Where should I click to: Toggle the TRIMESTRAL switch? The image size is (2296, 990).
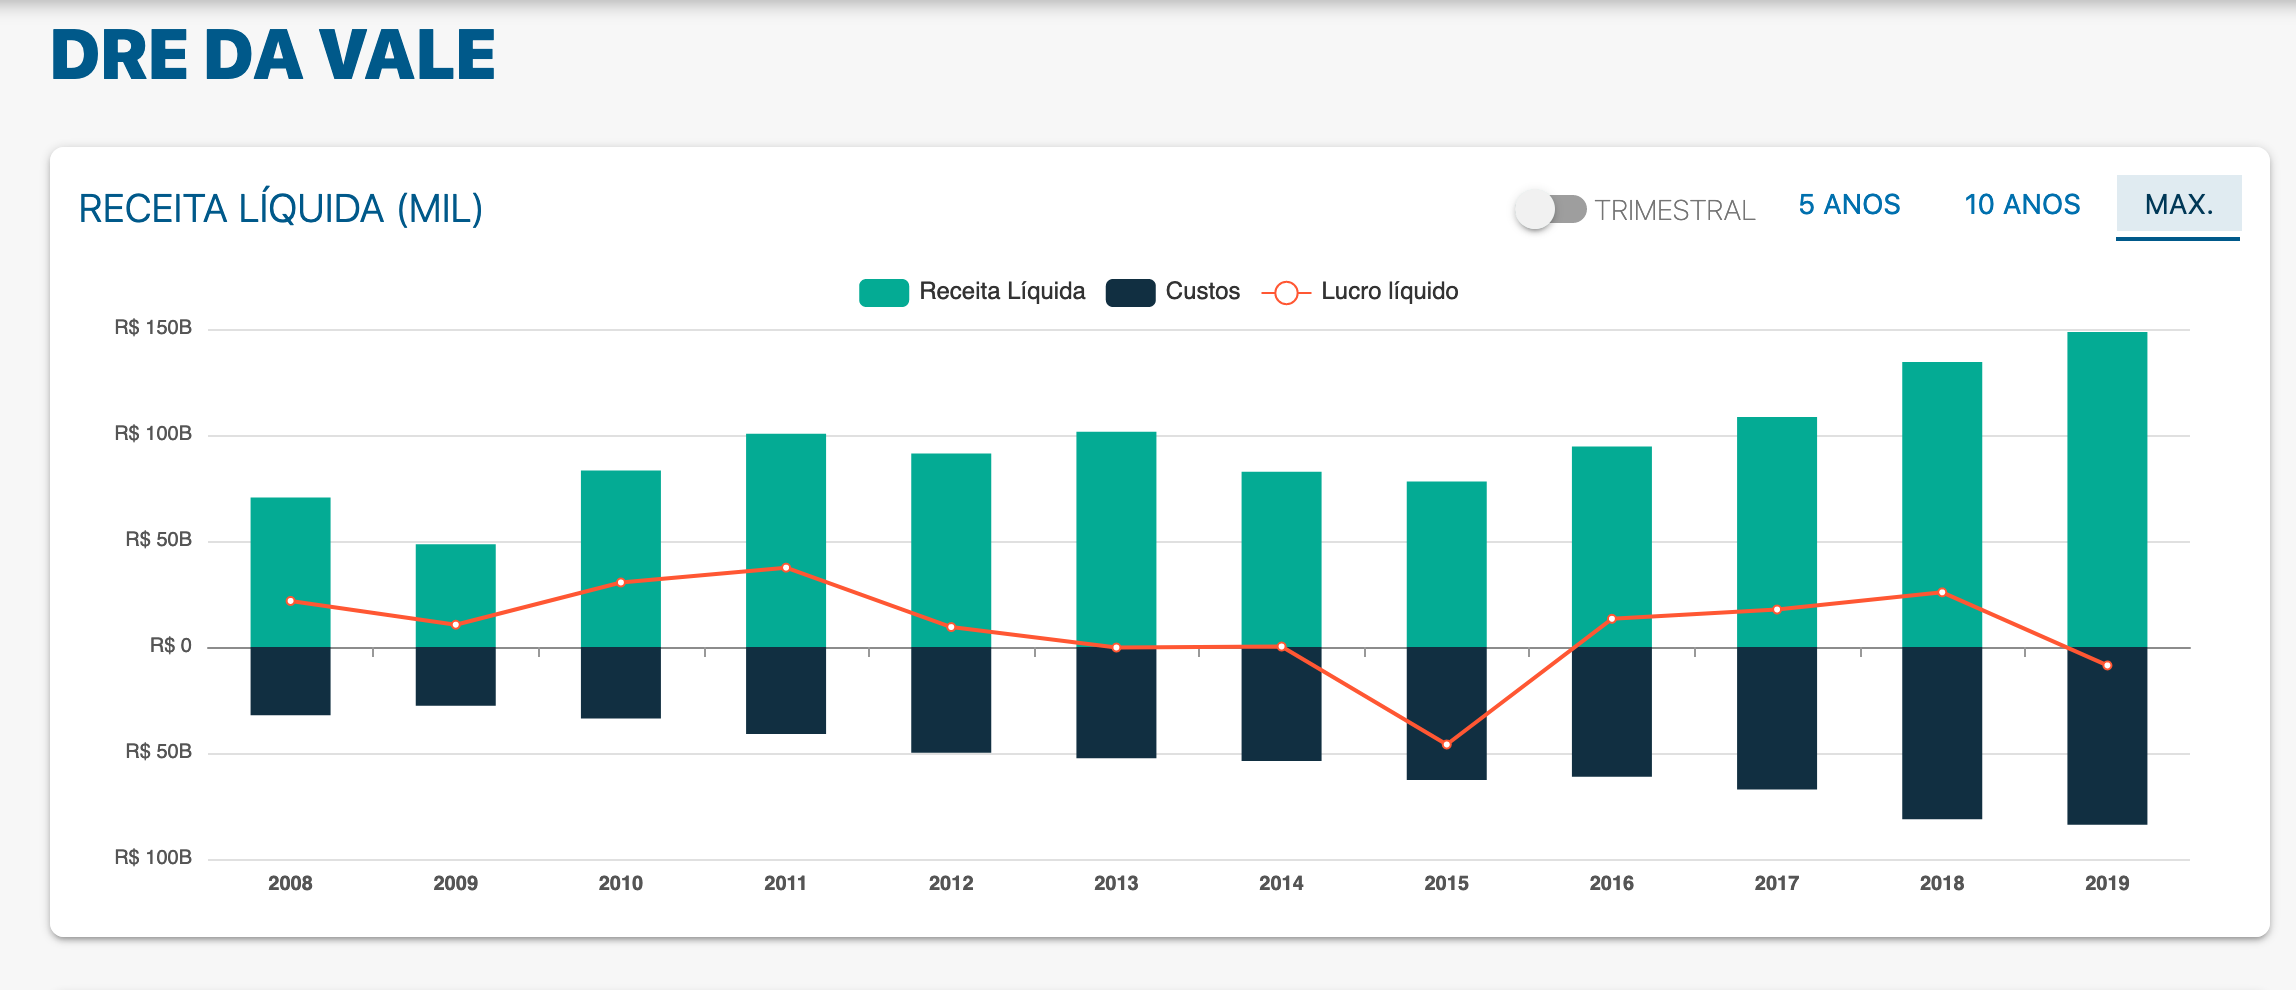[x=1550, y=209]
